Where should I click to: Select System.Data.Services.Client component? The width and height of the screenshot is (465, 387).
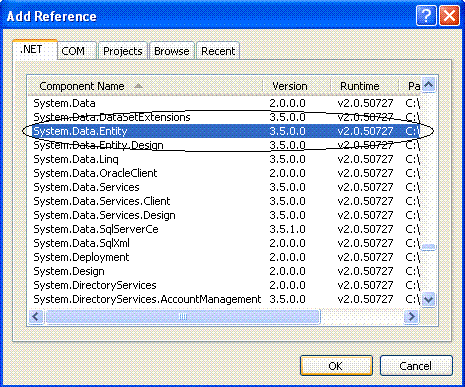[x=224, y=201]
